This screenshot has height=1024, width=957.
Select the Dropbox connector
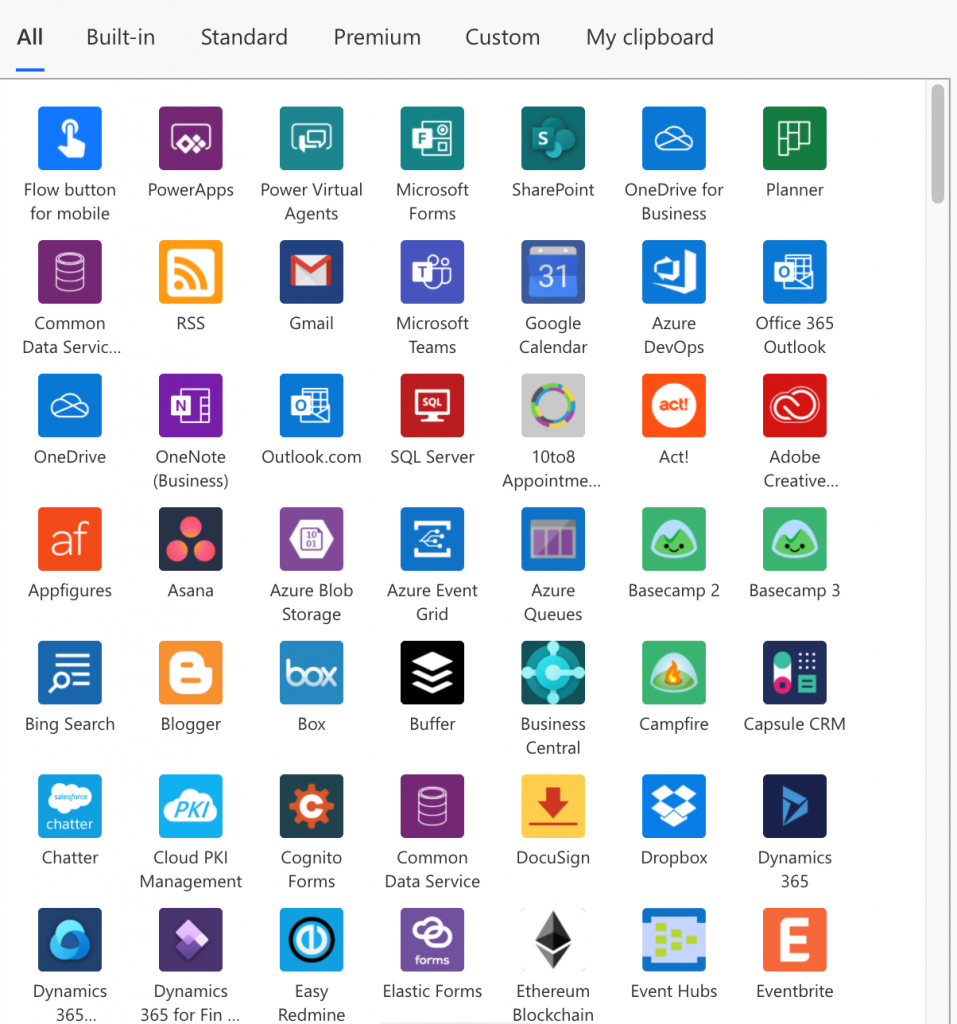[x=673, y=805]
